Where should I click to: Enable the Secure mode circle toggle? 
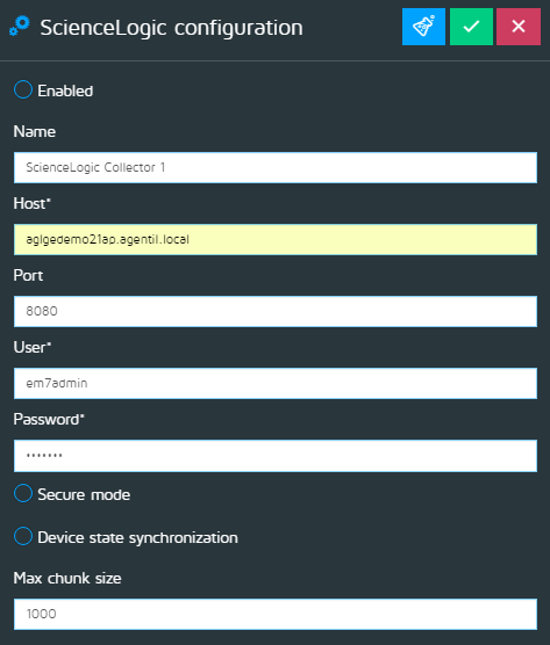pyautogui.click(x=23, y=493)
